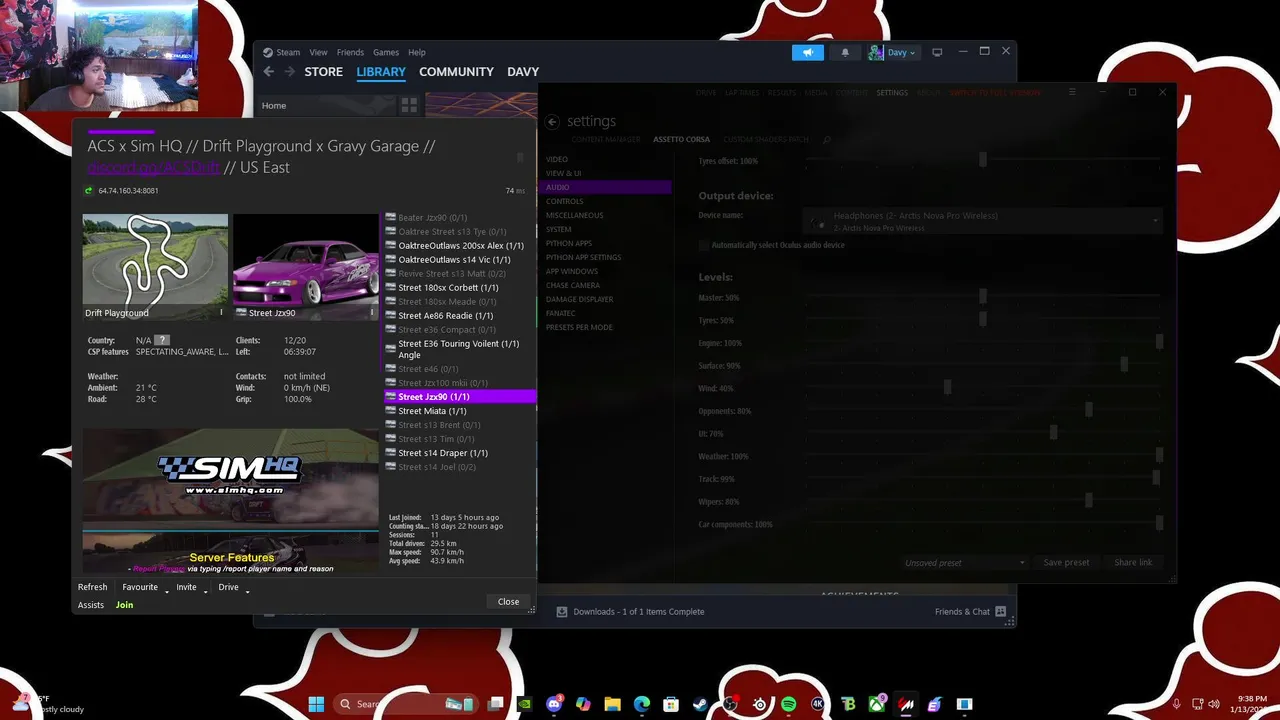Adjust the Wind volume slider

click(947, 387)
